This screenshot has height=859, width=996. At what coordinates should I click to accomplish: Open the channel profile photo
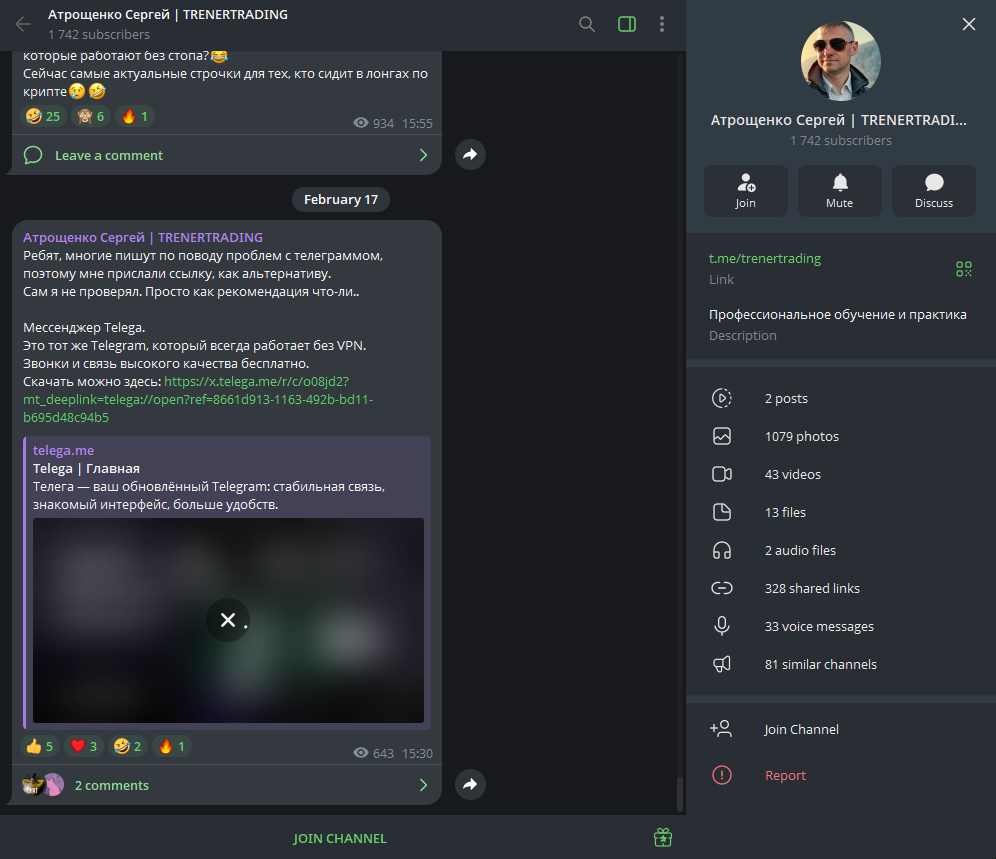(x=840, y=61)
